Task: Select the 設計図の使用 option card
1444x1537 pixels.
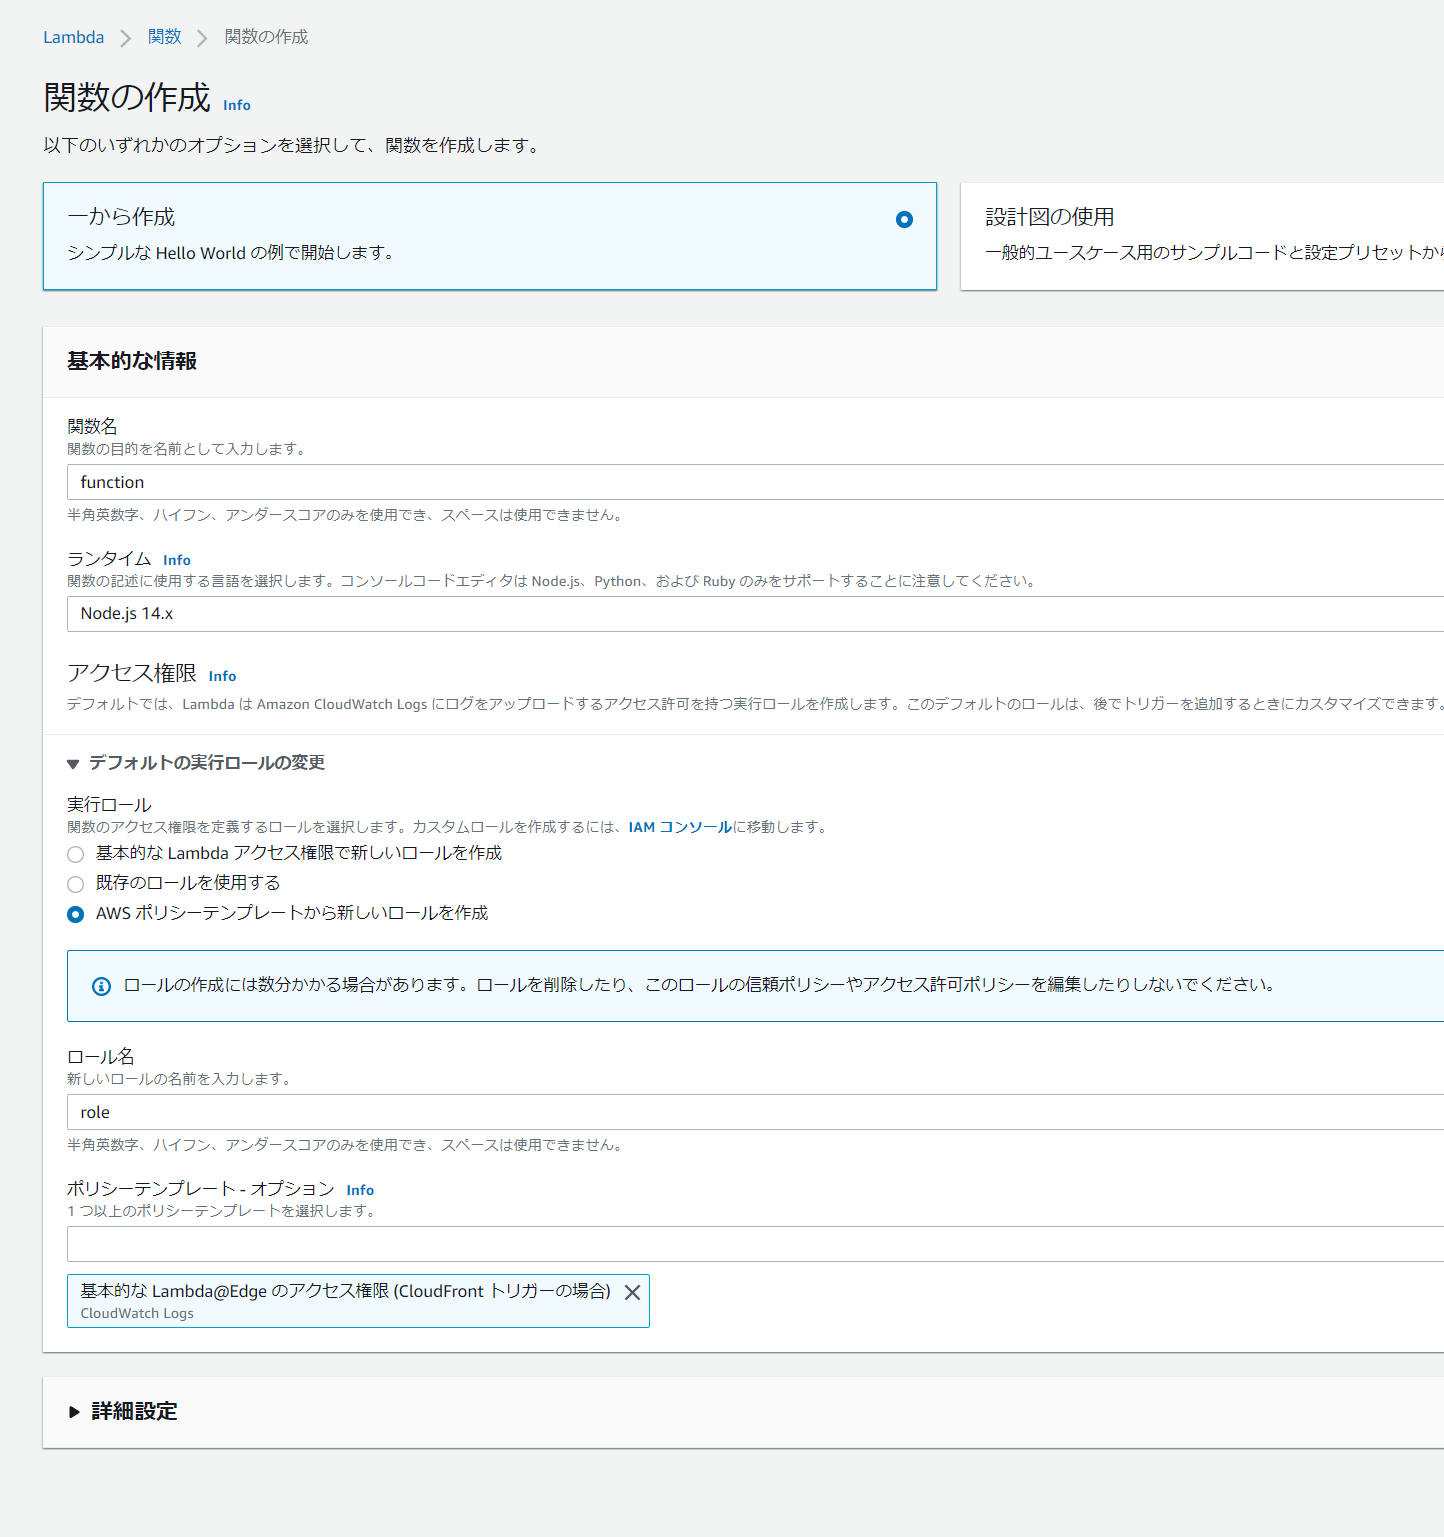Action: pos(1200,236)
